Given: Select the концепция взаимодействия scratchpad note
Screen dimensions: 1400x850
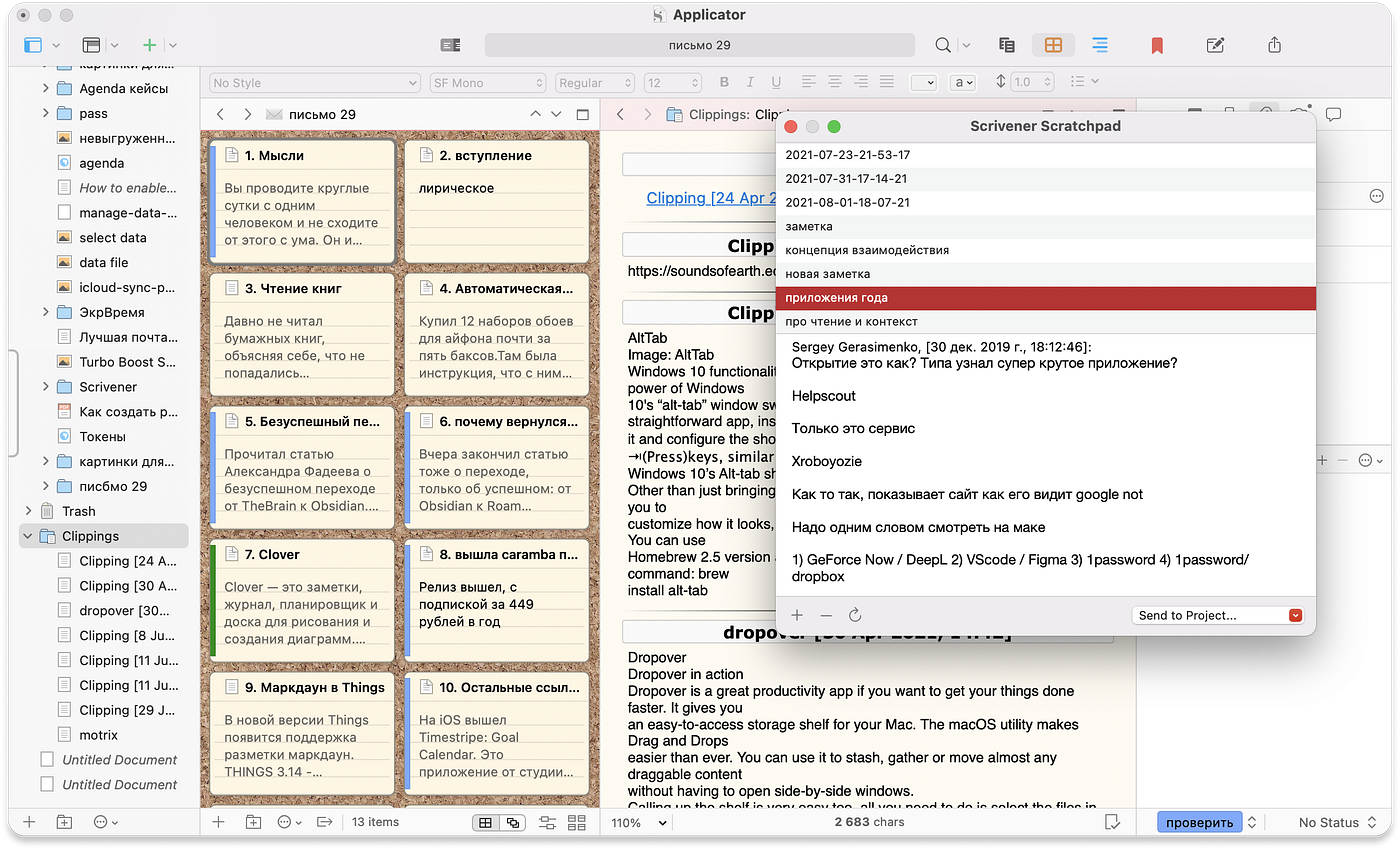Looking at the screenshot, I should point(1045,250).
